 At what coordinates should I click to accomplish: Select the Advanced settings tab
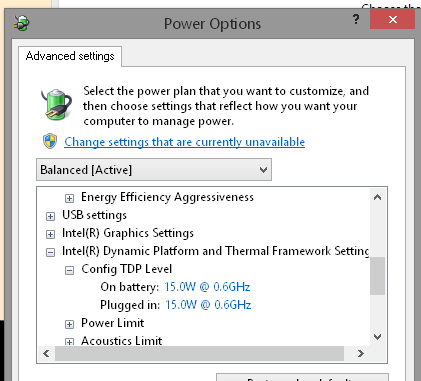point(70,56)
